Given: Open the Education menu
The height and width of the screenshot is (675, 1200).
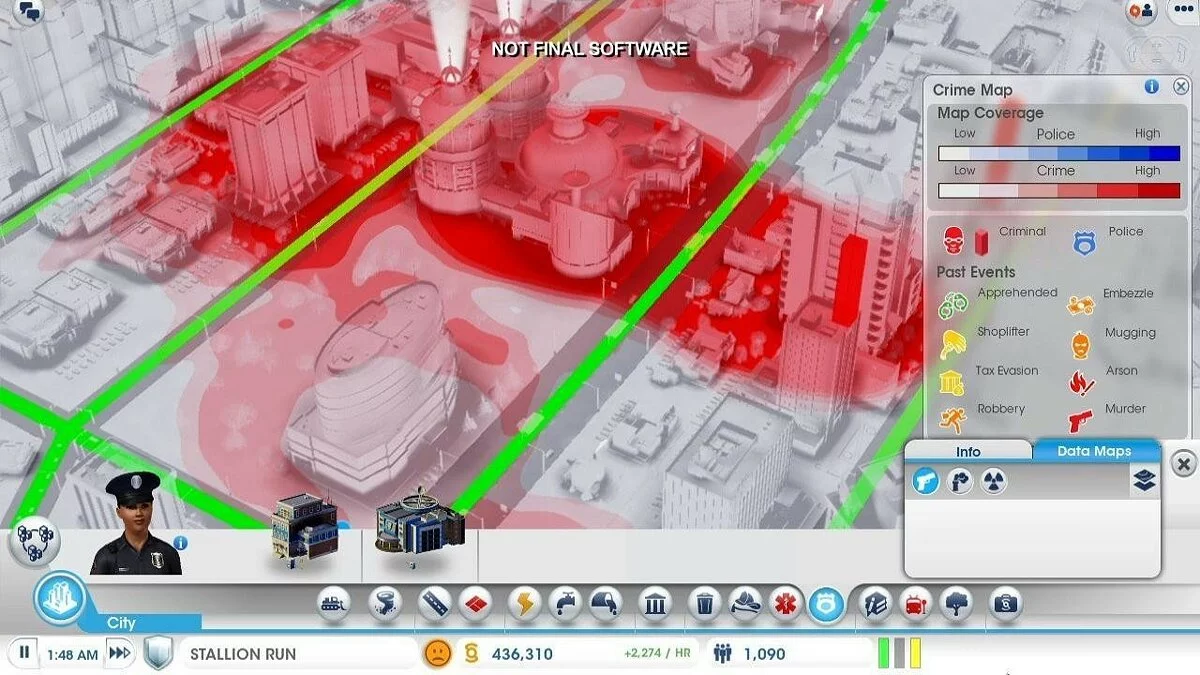Looking at the screenshot, I should pos(875,603).
